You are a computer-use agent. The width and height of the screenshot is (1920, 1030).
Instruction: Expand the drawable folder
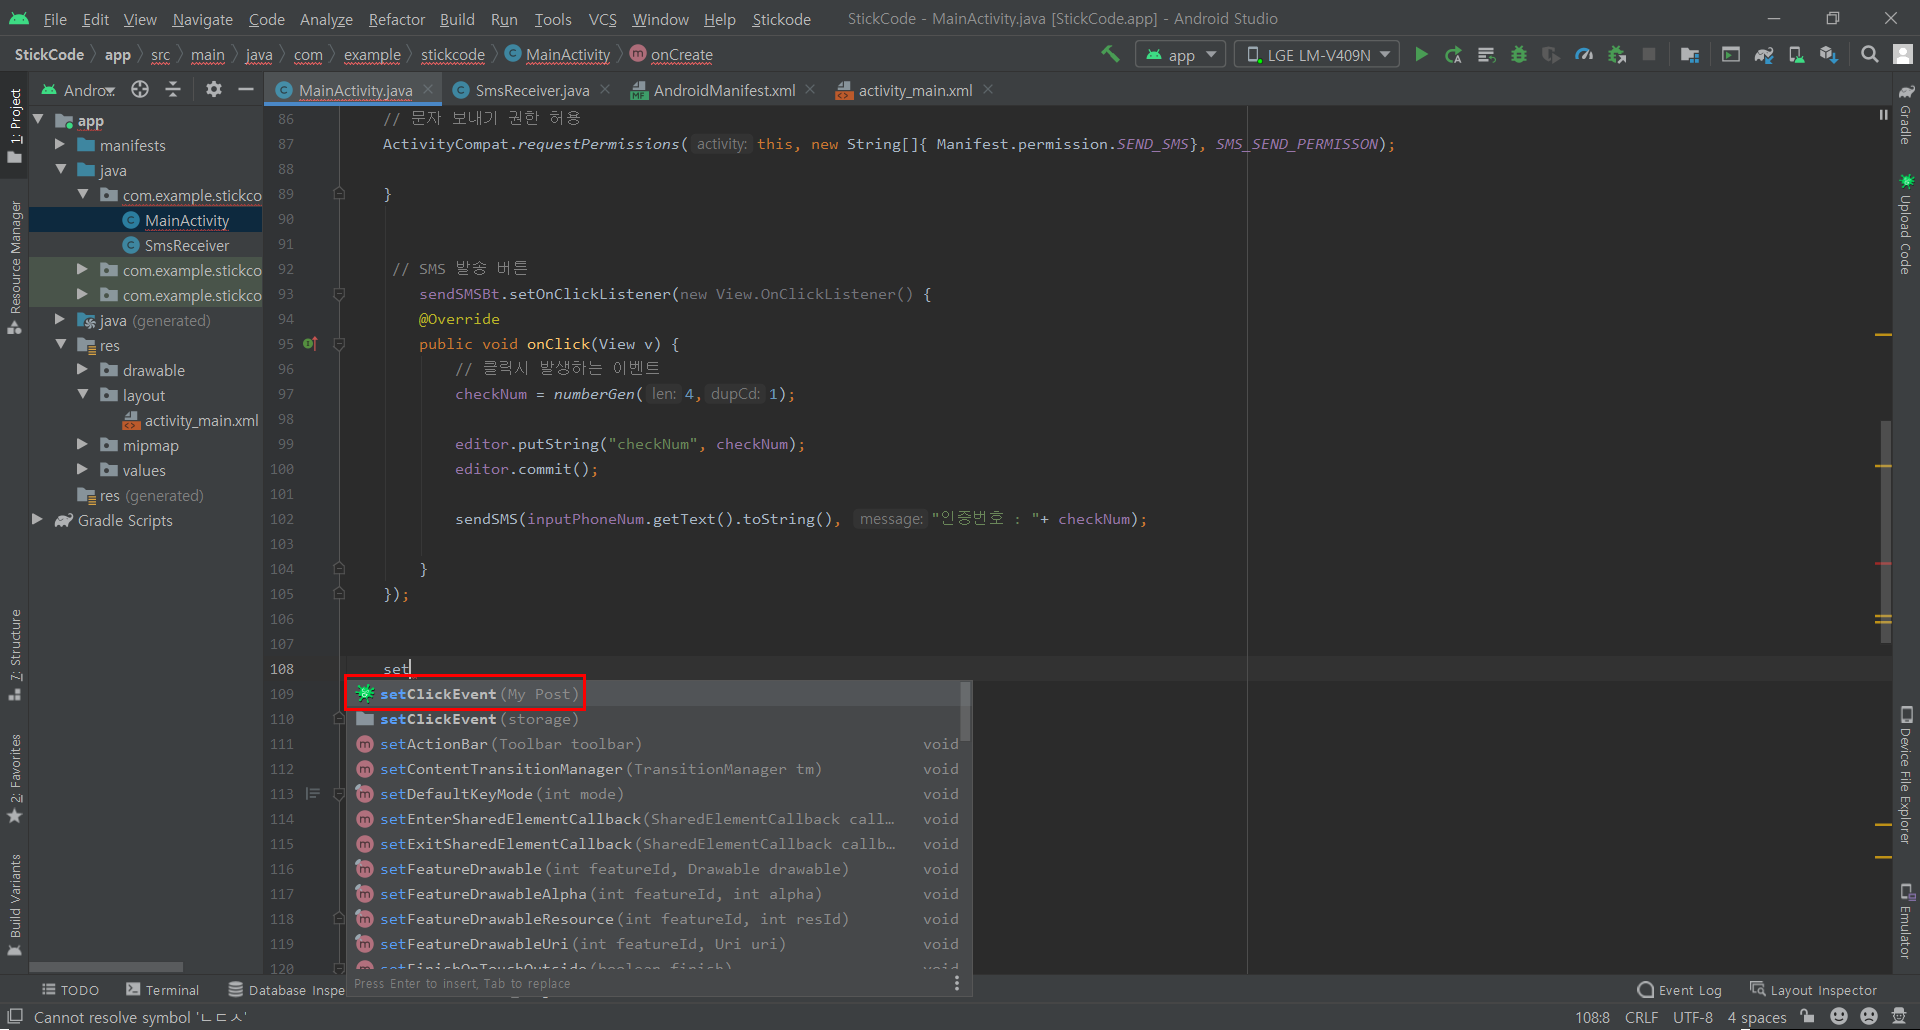(x=83, y=370)
